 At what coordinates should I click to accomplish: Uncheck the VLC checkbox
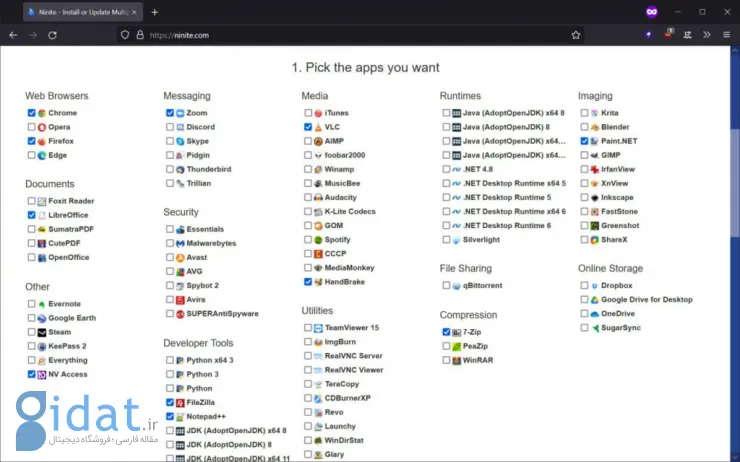tap(308, 127)
